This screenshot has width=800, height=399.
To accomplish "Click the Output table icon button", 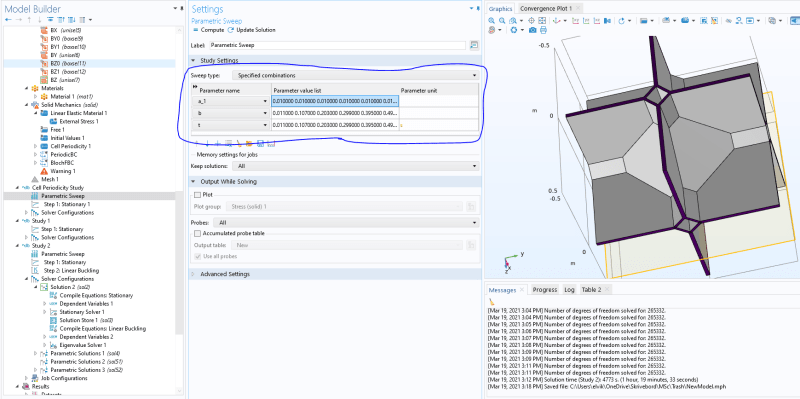I will pos(471,245).
